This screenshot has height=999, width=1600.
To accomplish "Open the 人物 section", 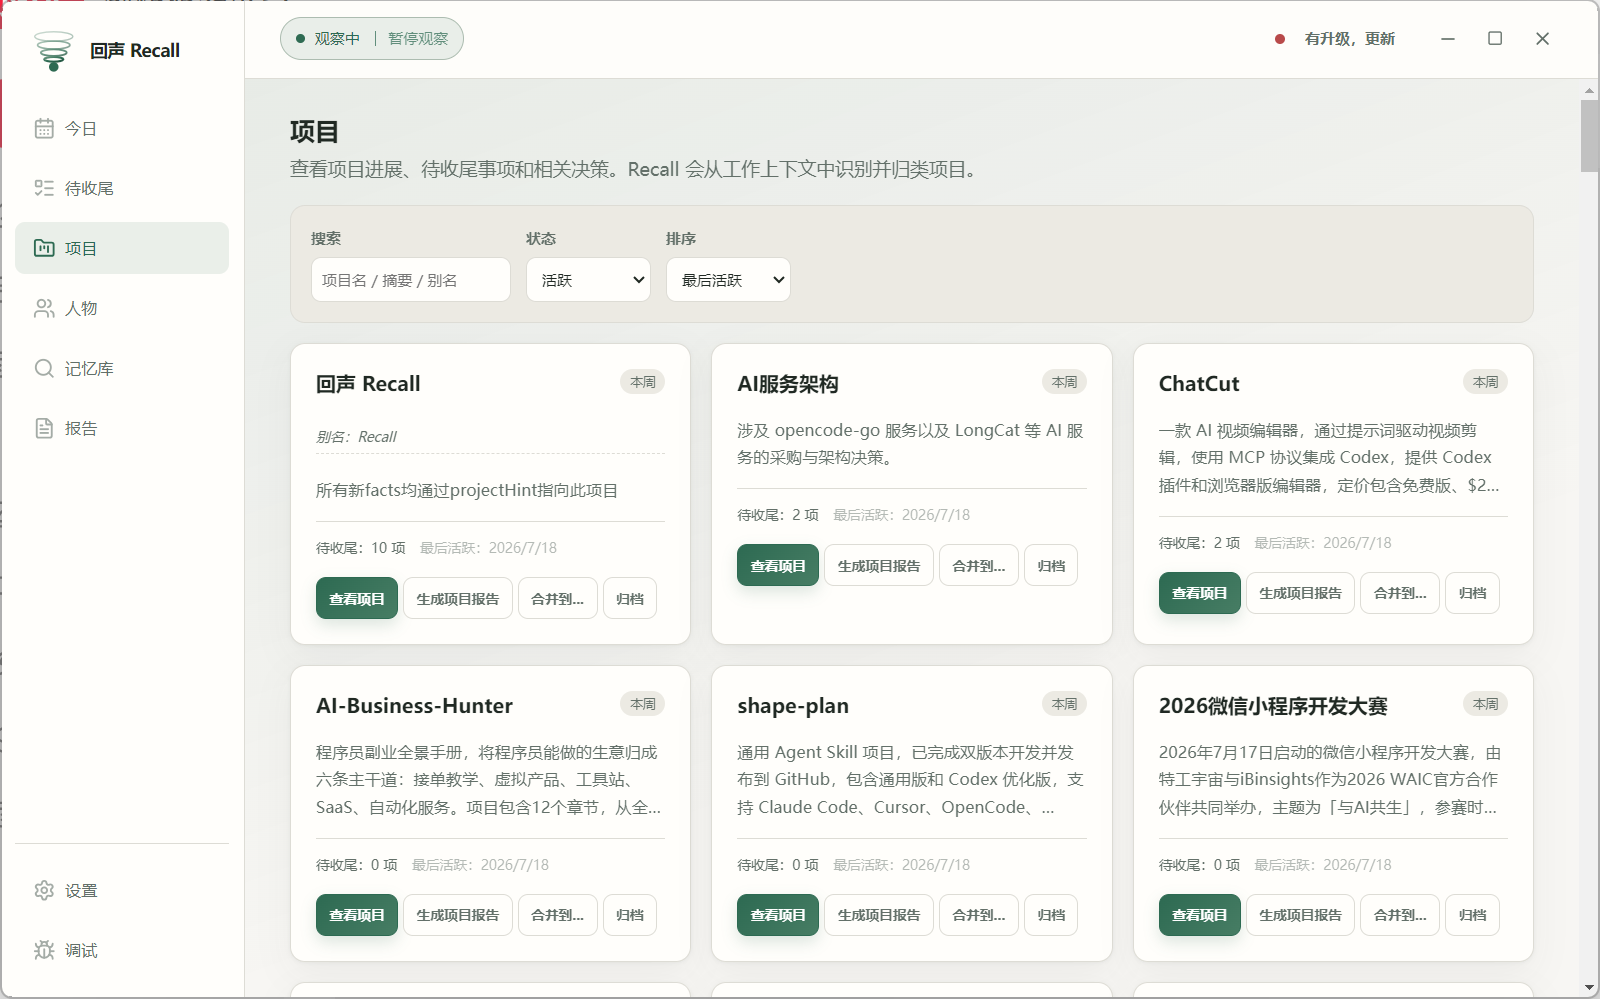I will [122, 308].
